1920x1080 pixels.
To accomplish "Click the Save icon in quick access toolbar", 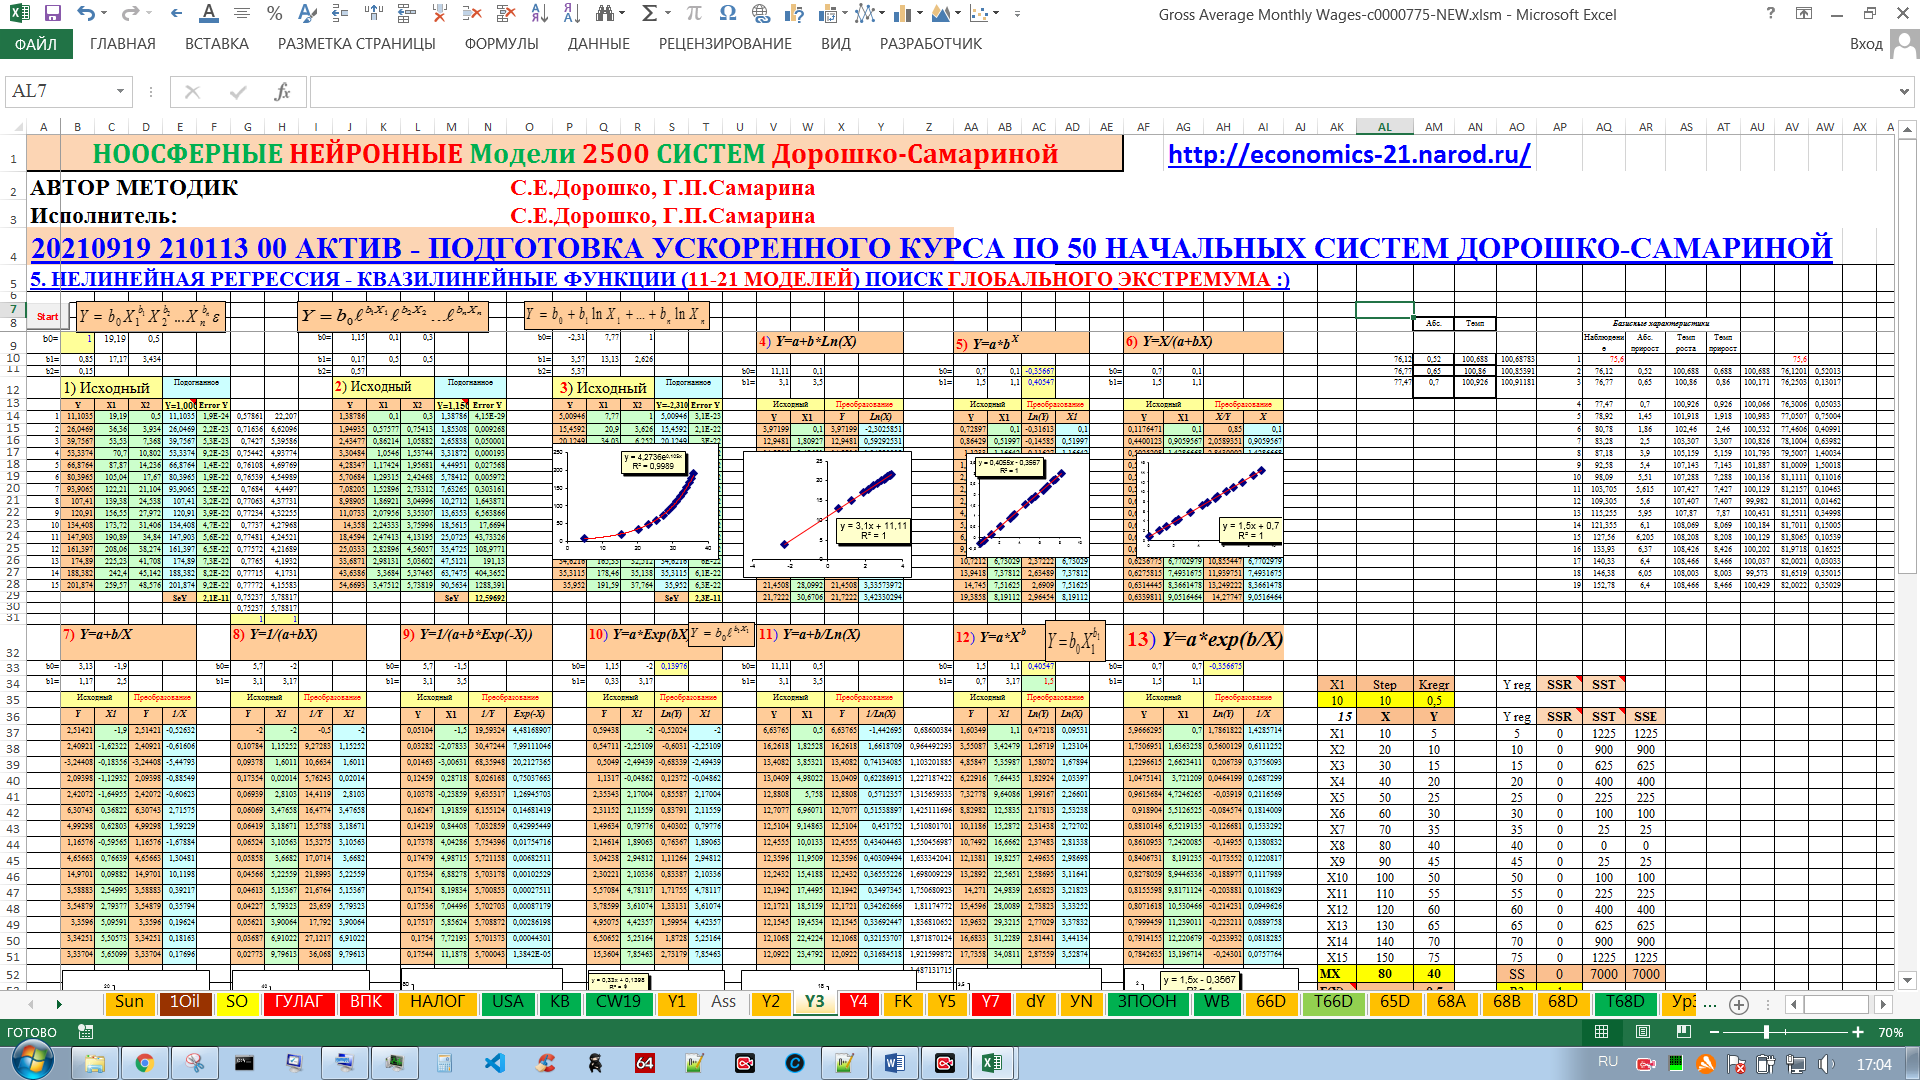I will (x=53, y=14).
